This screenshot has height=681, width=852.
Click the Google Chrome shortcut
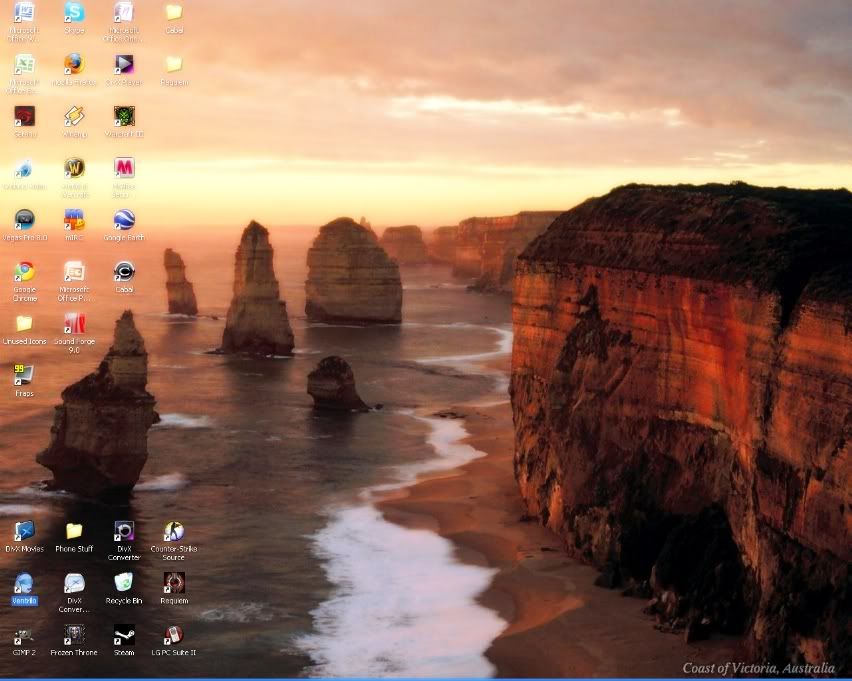click(x=24, y=272)
